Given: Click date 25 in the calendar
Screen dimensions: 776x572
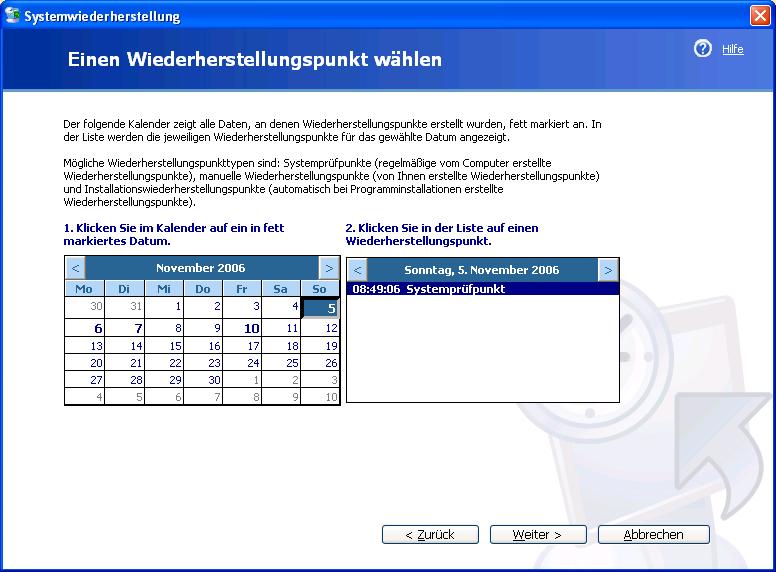Looking at the screenshot, I should 281,363.
